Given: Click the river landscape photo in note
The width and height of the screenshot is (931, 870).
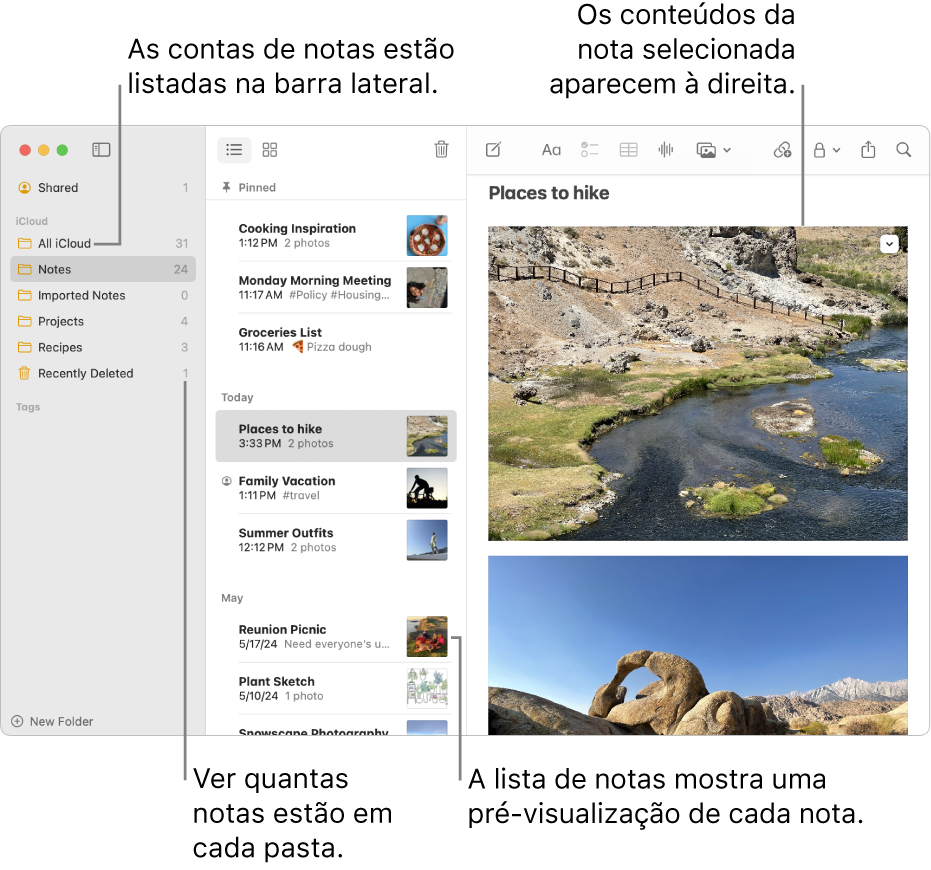Looking at the screenshot, I should (x=698, y=384).
